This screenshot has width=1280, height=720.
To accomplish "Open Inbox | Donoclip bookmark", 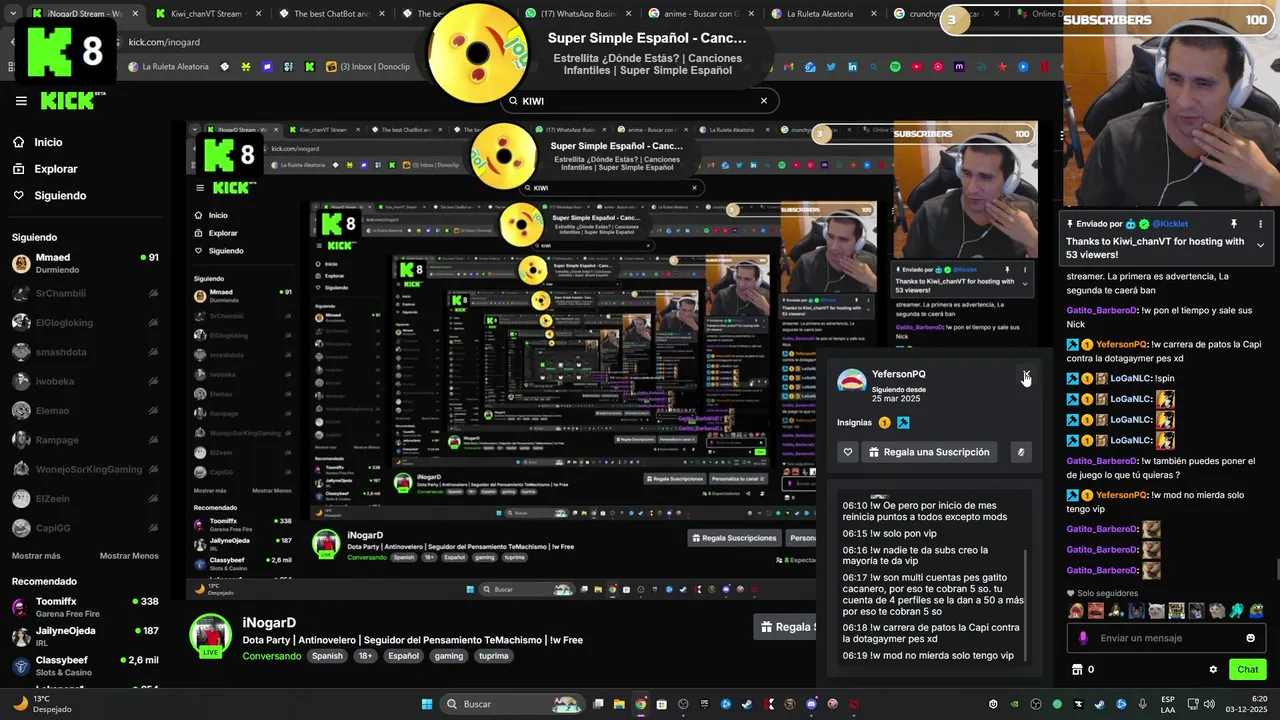I will (369, 67).
